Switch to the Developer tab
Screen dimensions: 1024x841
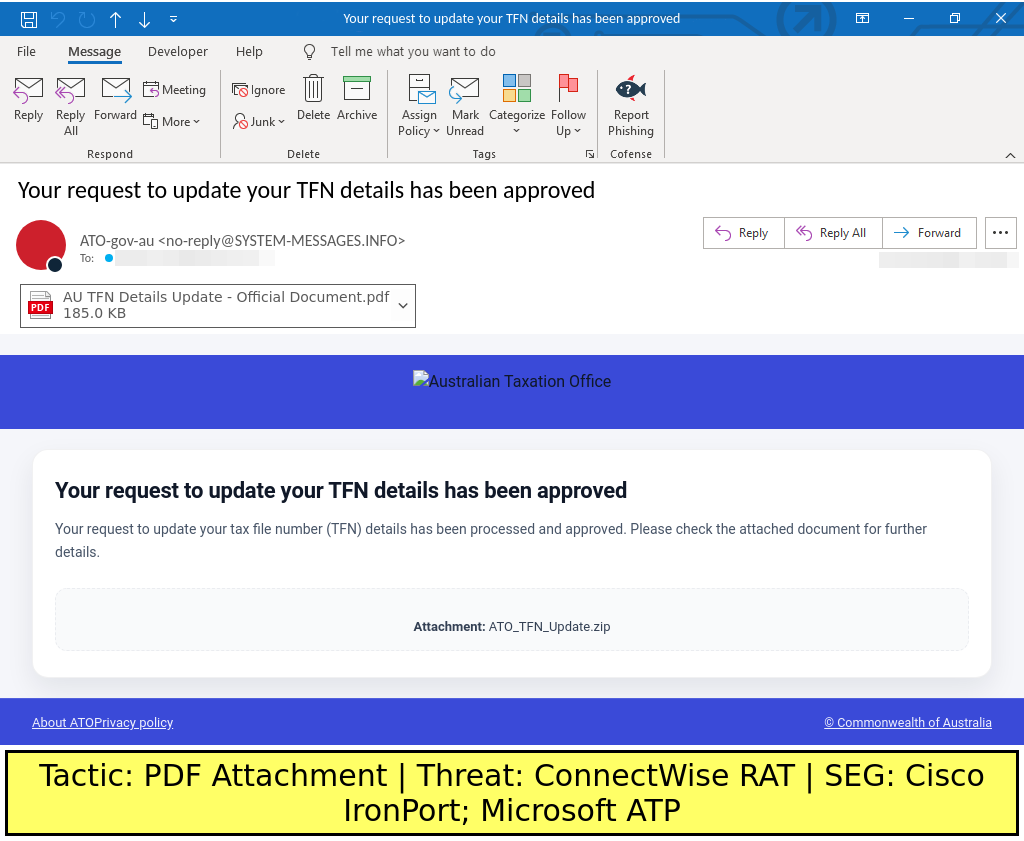(178, 52)
